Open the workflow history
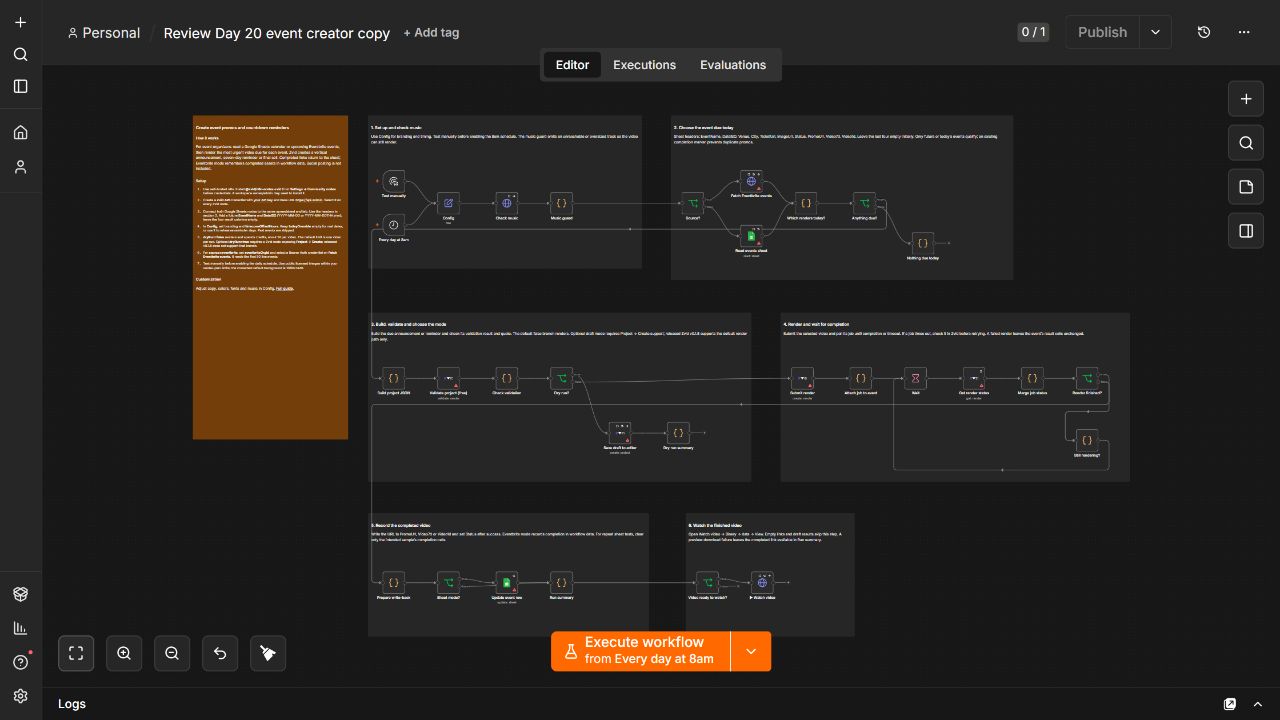Image resolution: width=1280 pixels, height=720 pixels. coord(1204,32)
